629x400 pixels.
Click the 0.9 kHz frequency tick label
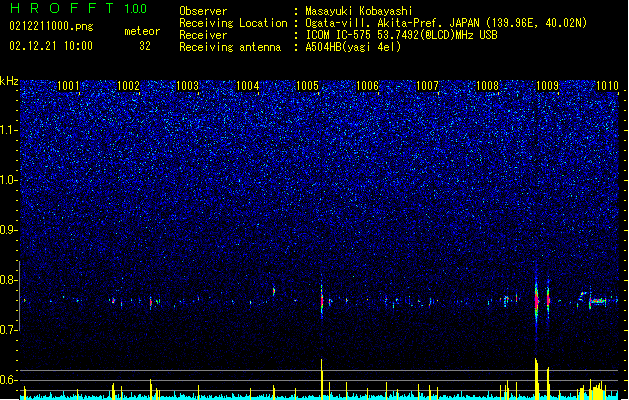tap(9, 230)
